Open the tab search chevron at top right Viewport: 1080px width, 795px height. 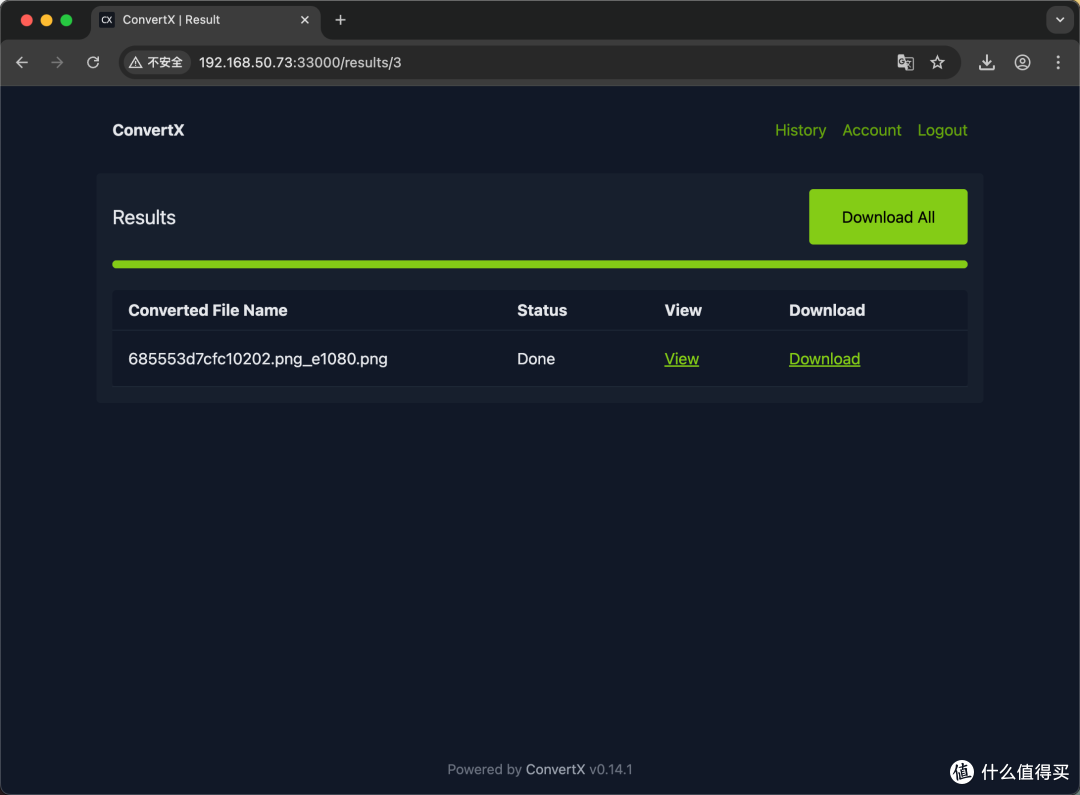coord(1059,19)
